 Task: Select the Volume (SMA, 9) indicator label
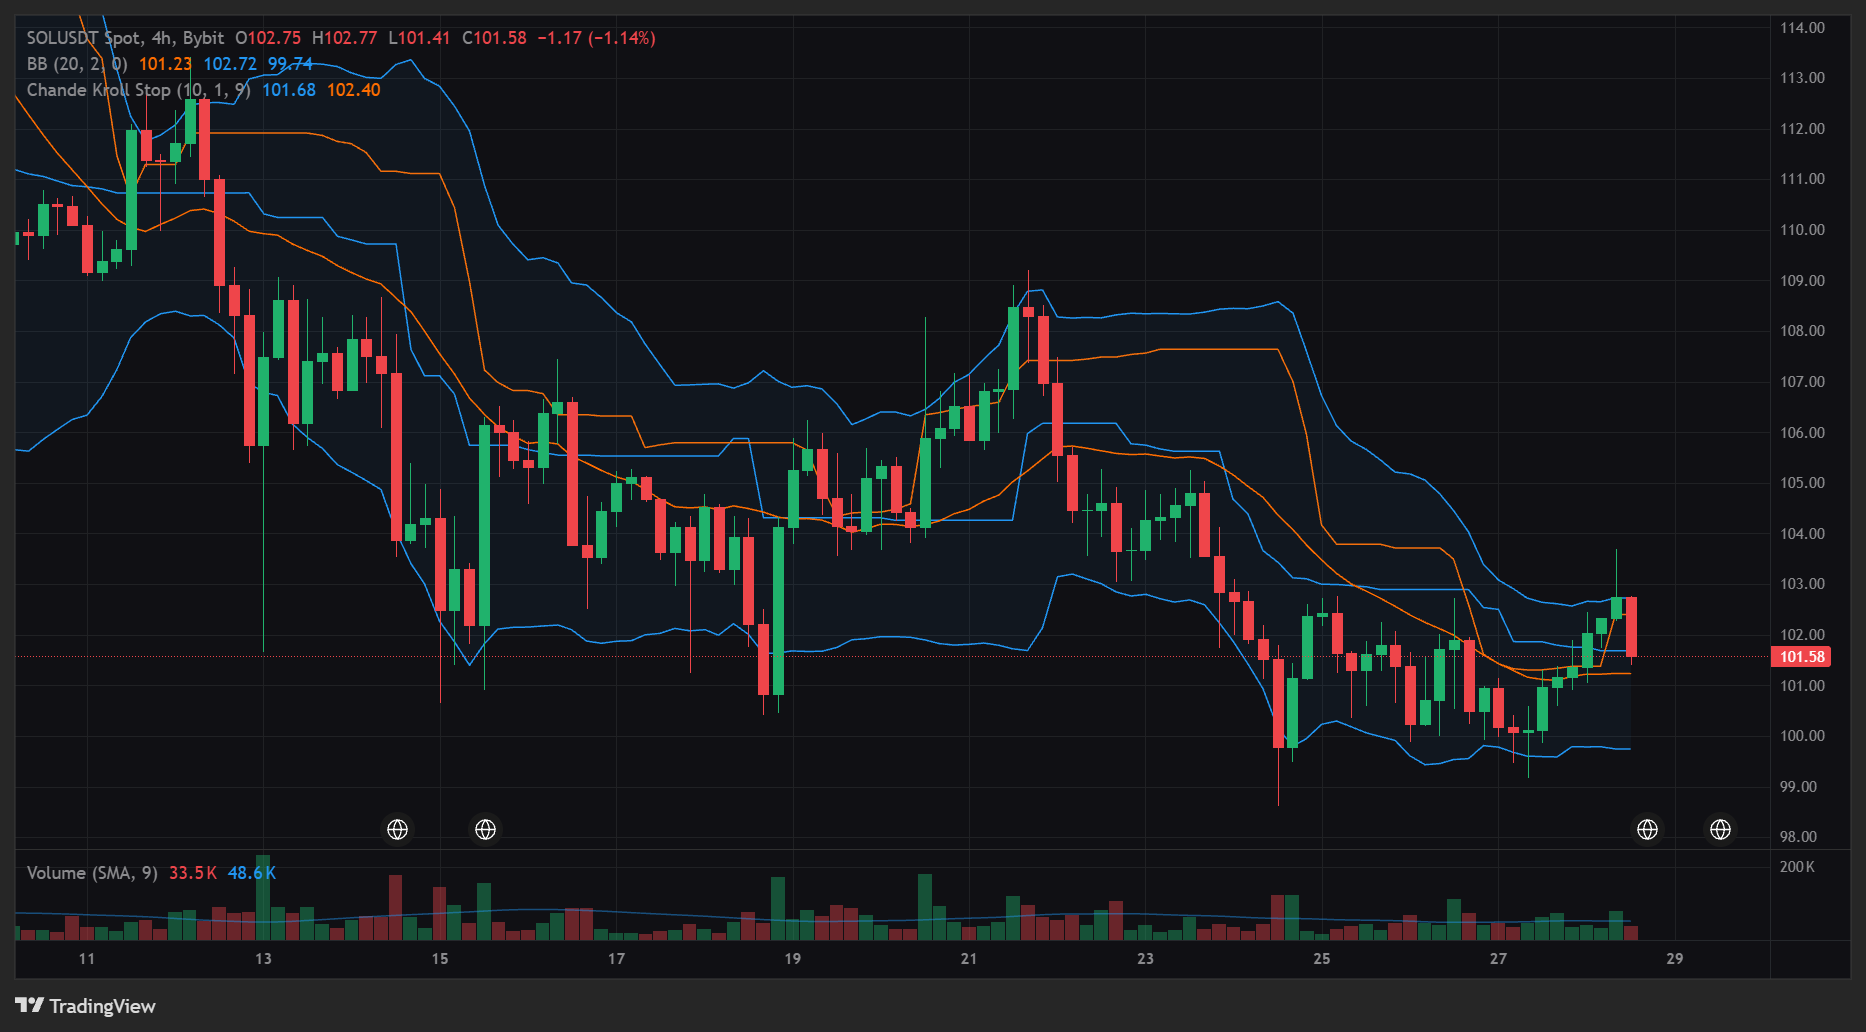(92, 873)
